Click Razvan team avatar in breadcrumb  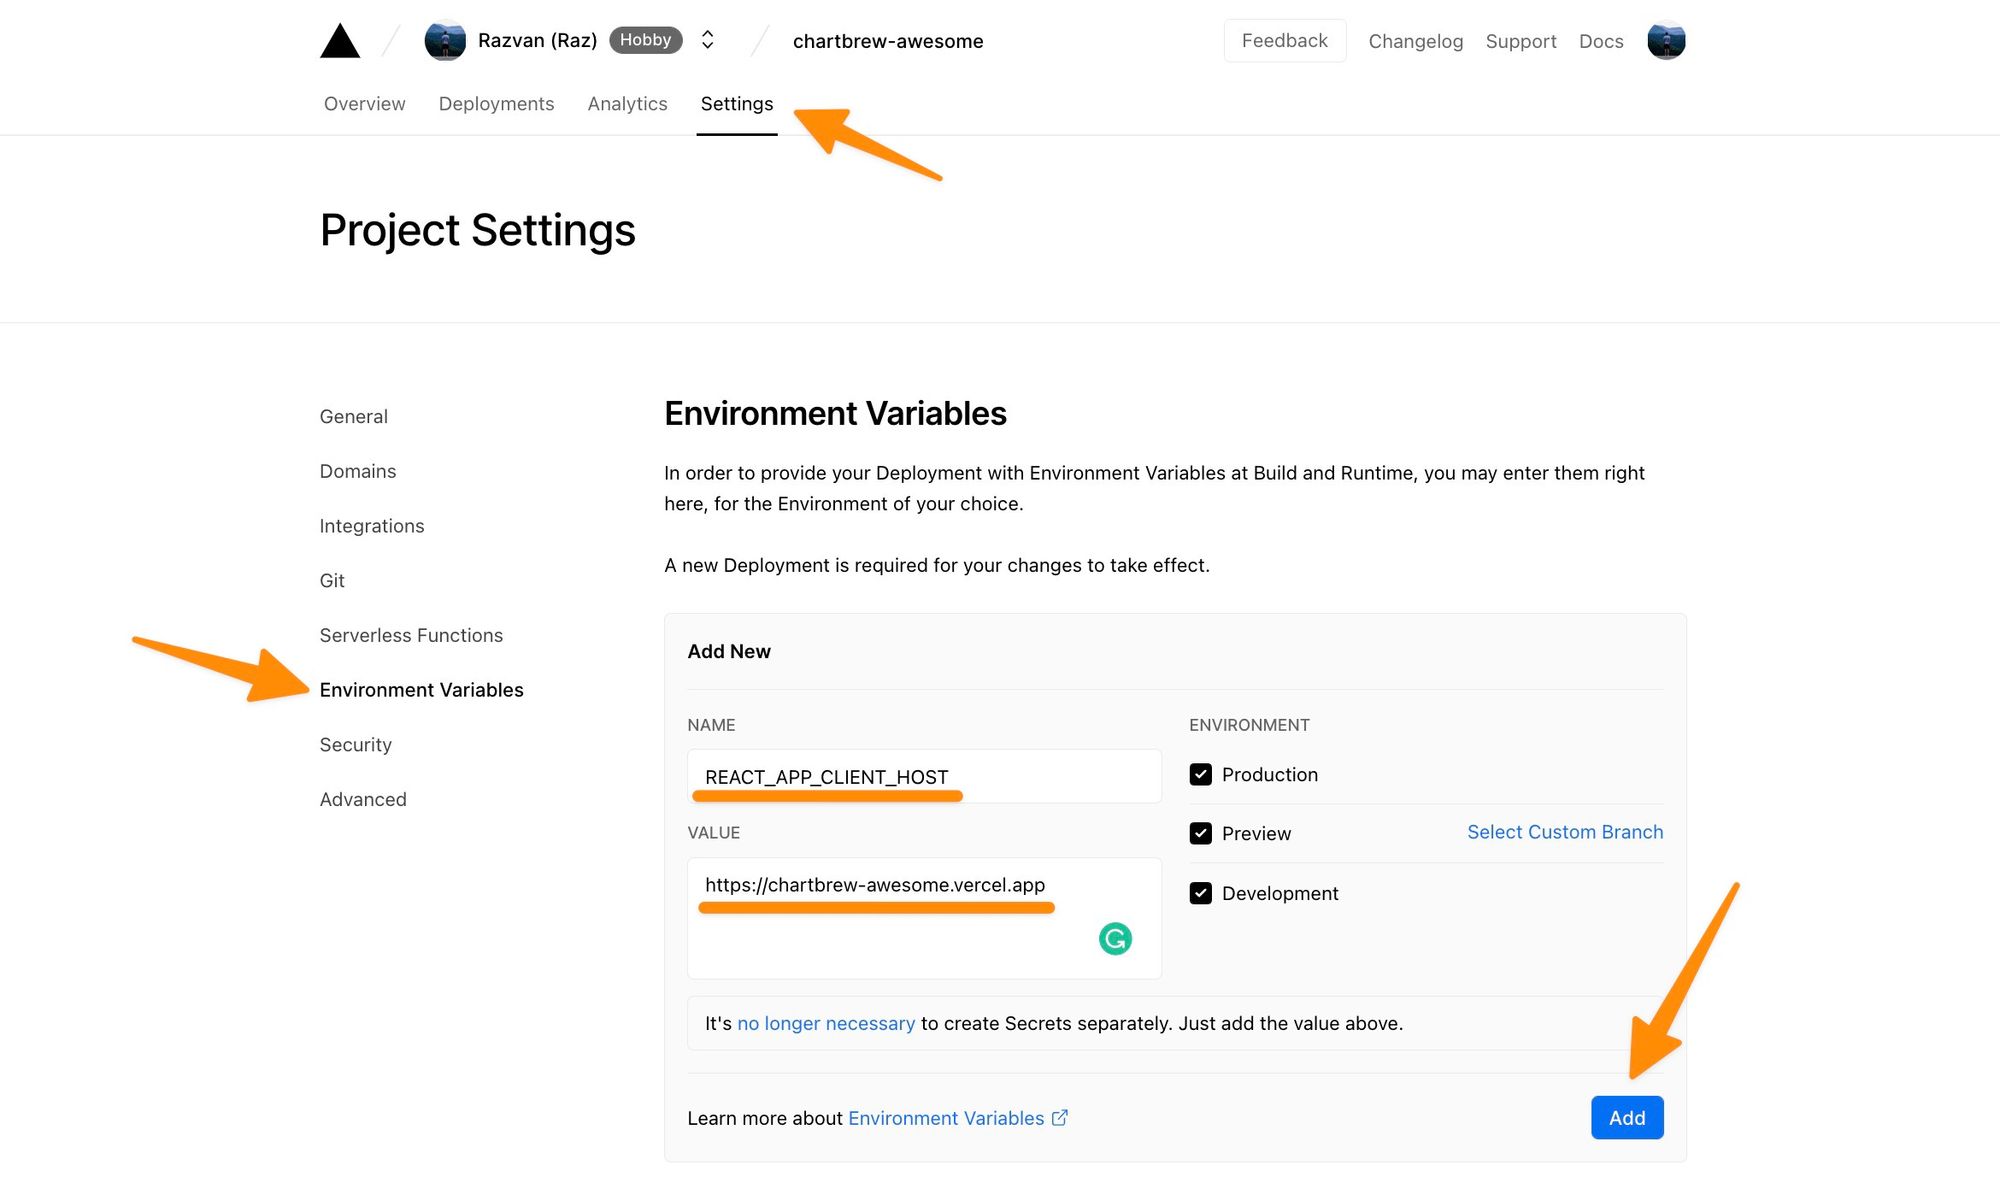445,41
